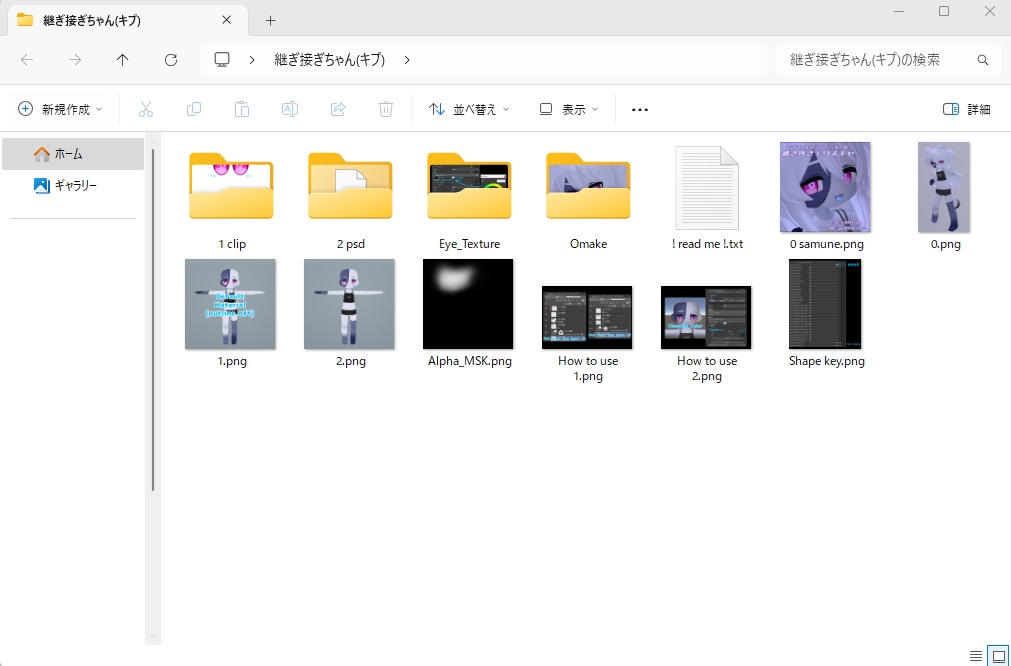Switch to large thumbnail layout at bottom right

click(x=998, y=654)
